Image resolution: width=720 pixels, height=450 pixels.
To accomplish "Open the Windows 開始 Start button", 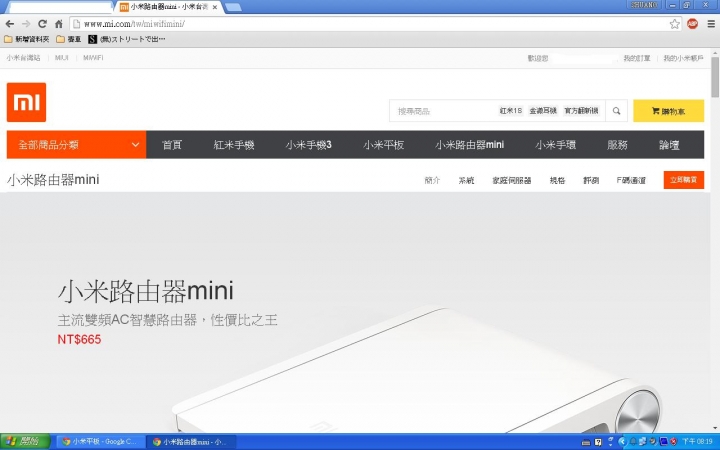I will [25, 441].
